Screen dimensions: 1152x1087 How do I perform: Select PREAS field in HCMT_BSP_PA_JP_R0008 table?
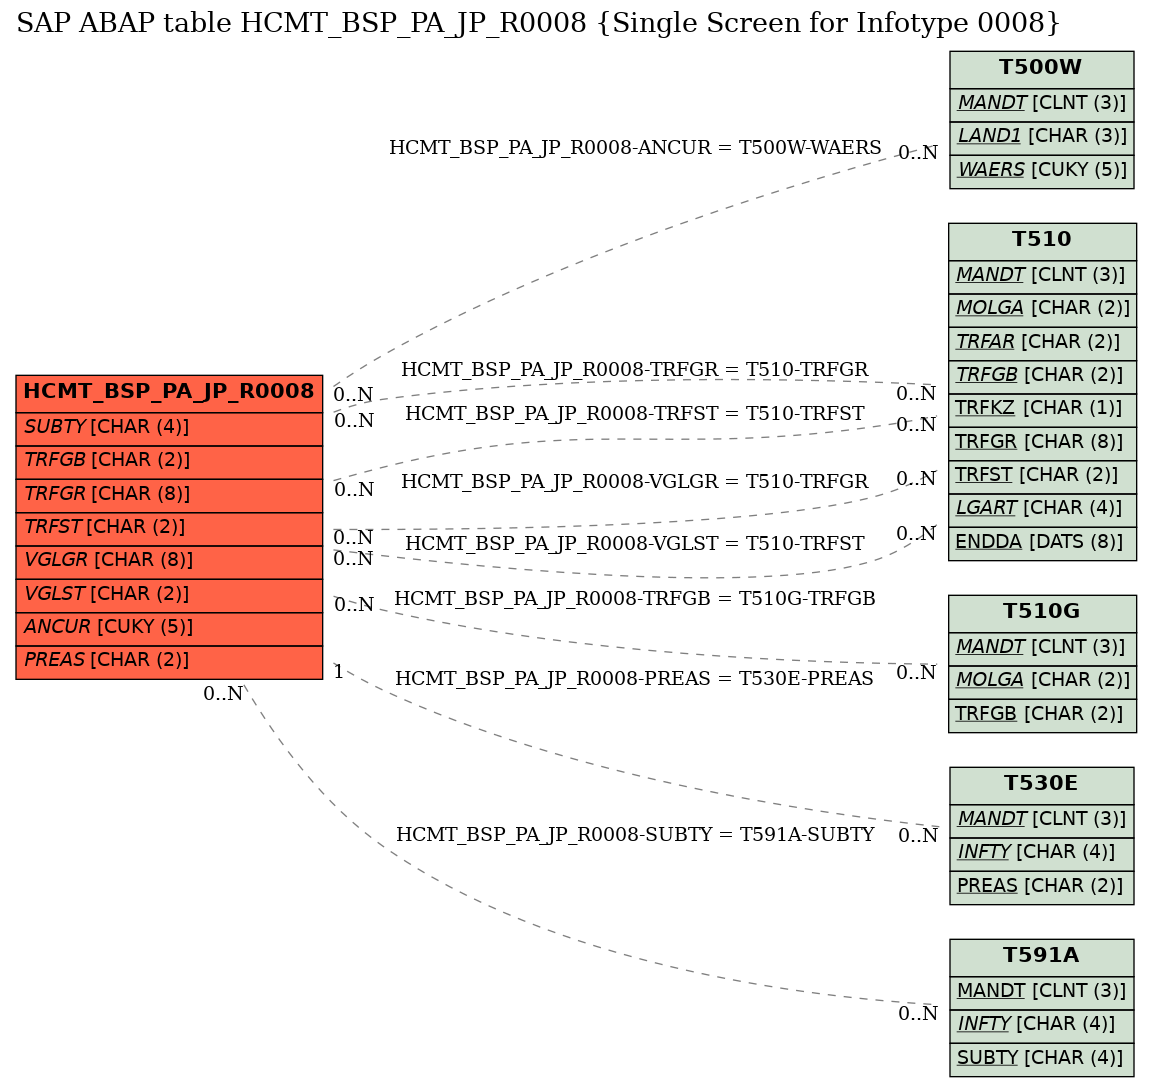tap(169, 661)
